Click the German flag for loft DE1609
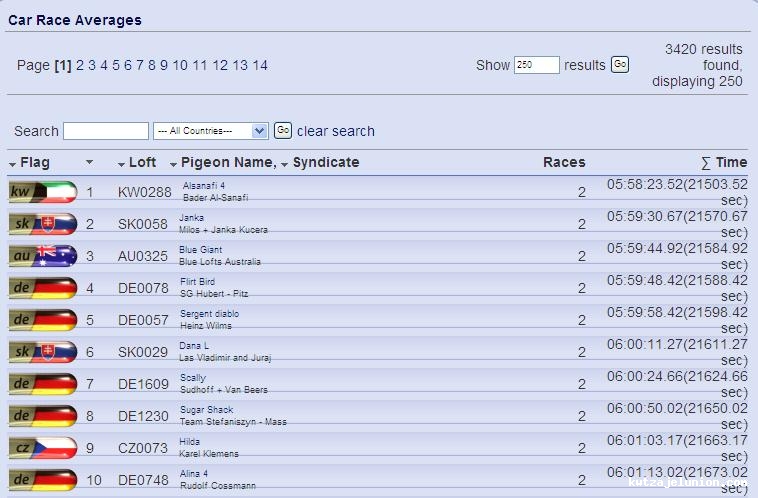This screenshot has height=498, width=758. tap(42, 384)
